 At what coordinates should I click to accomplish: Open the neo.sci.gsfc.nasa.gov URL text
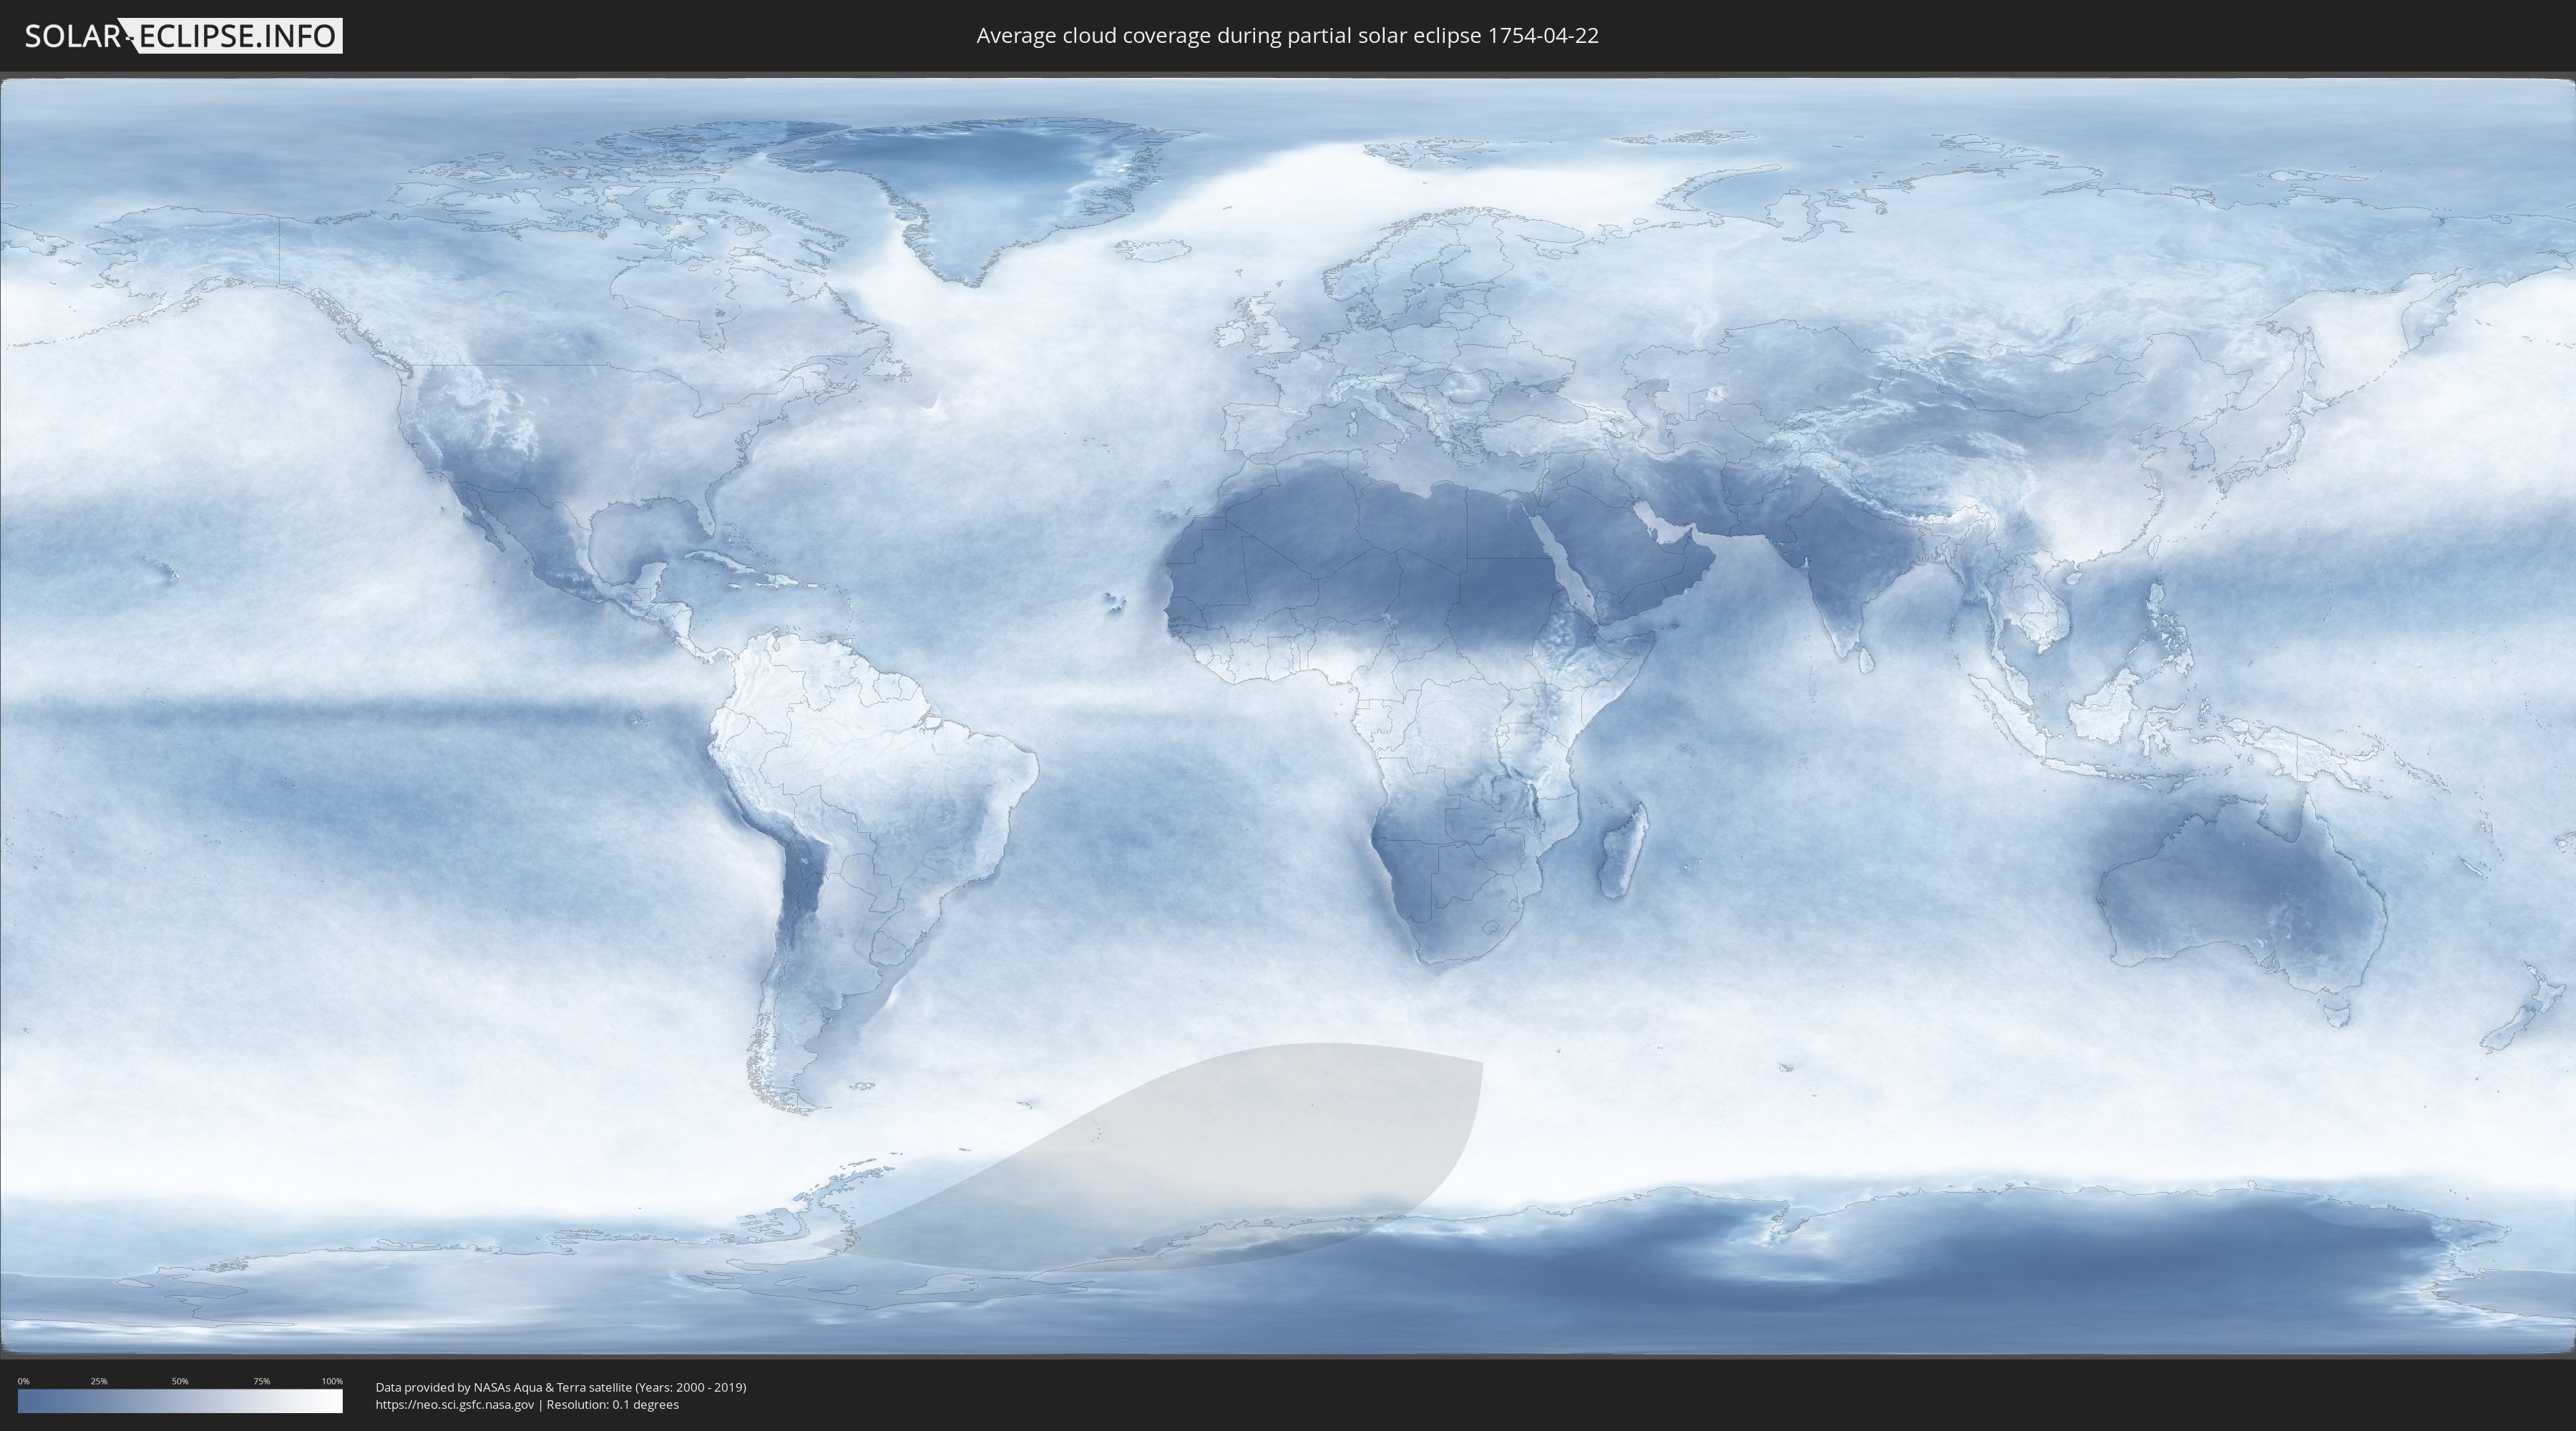point(455,1404)
